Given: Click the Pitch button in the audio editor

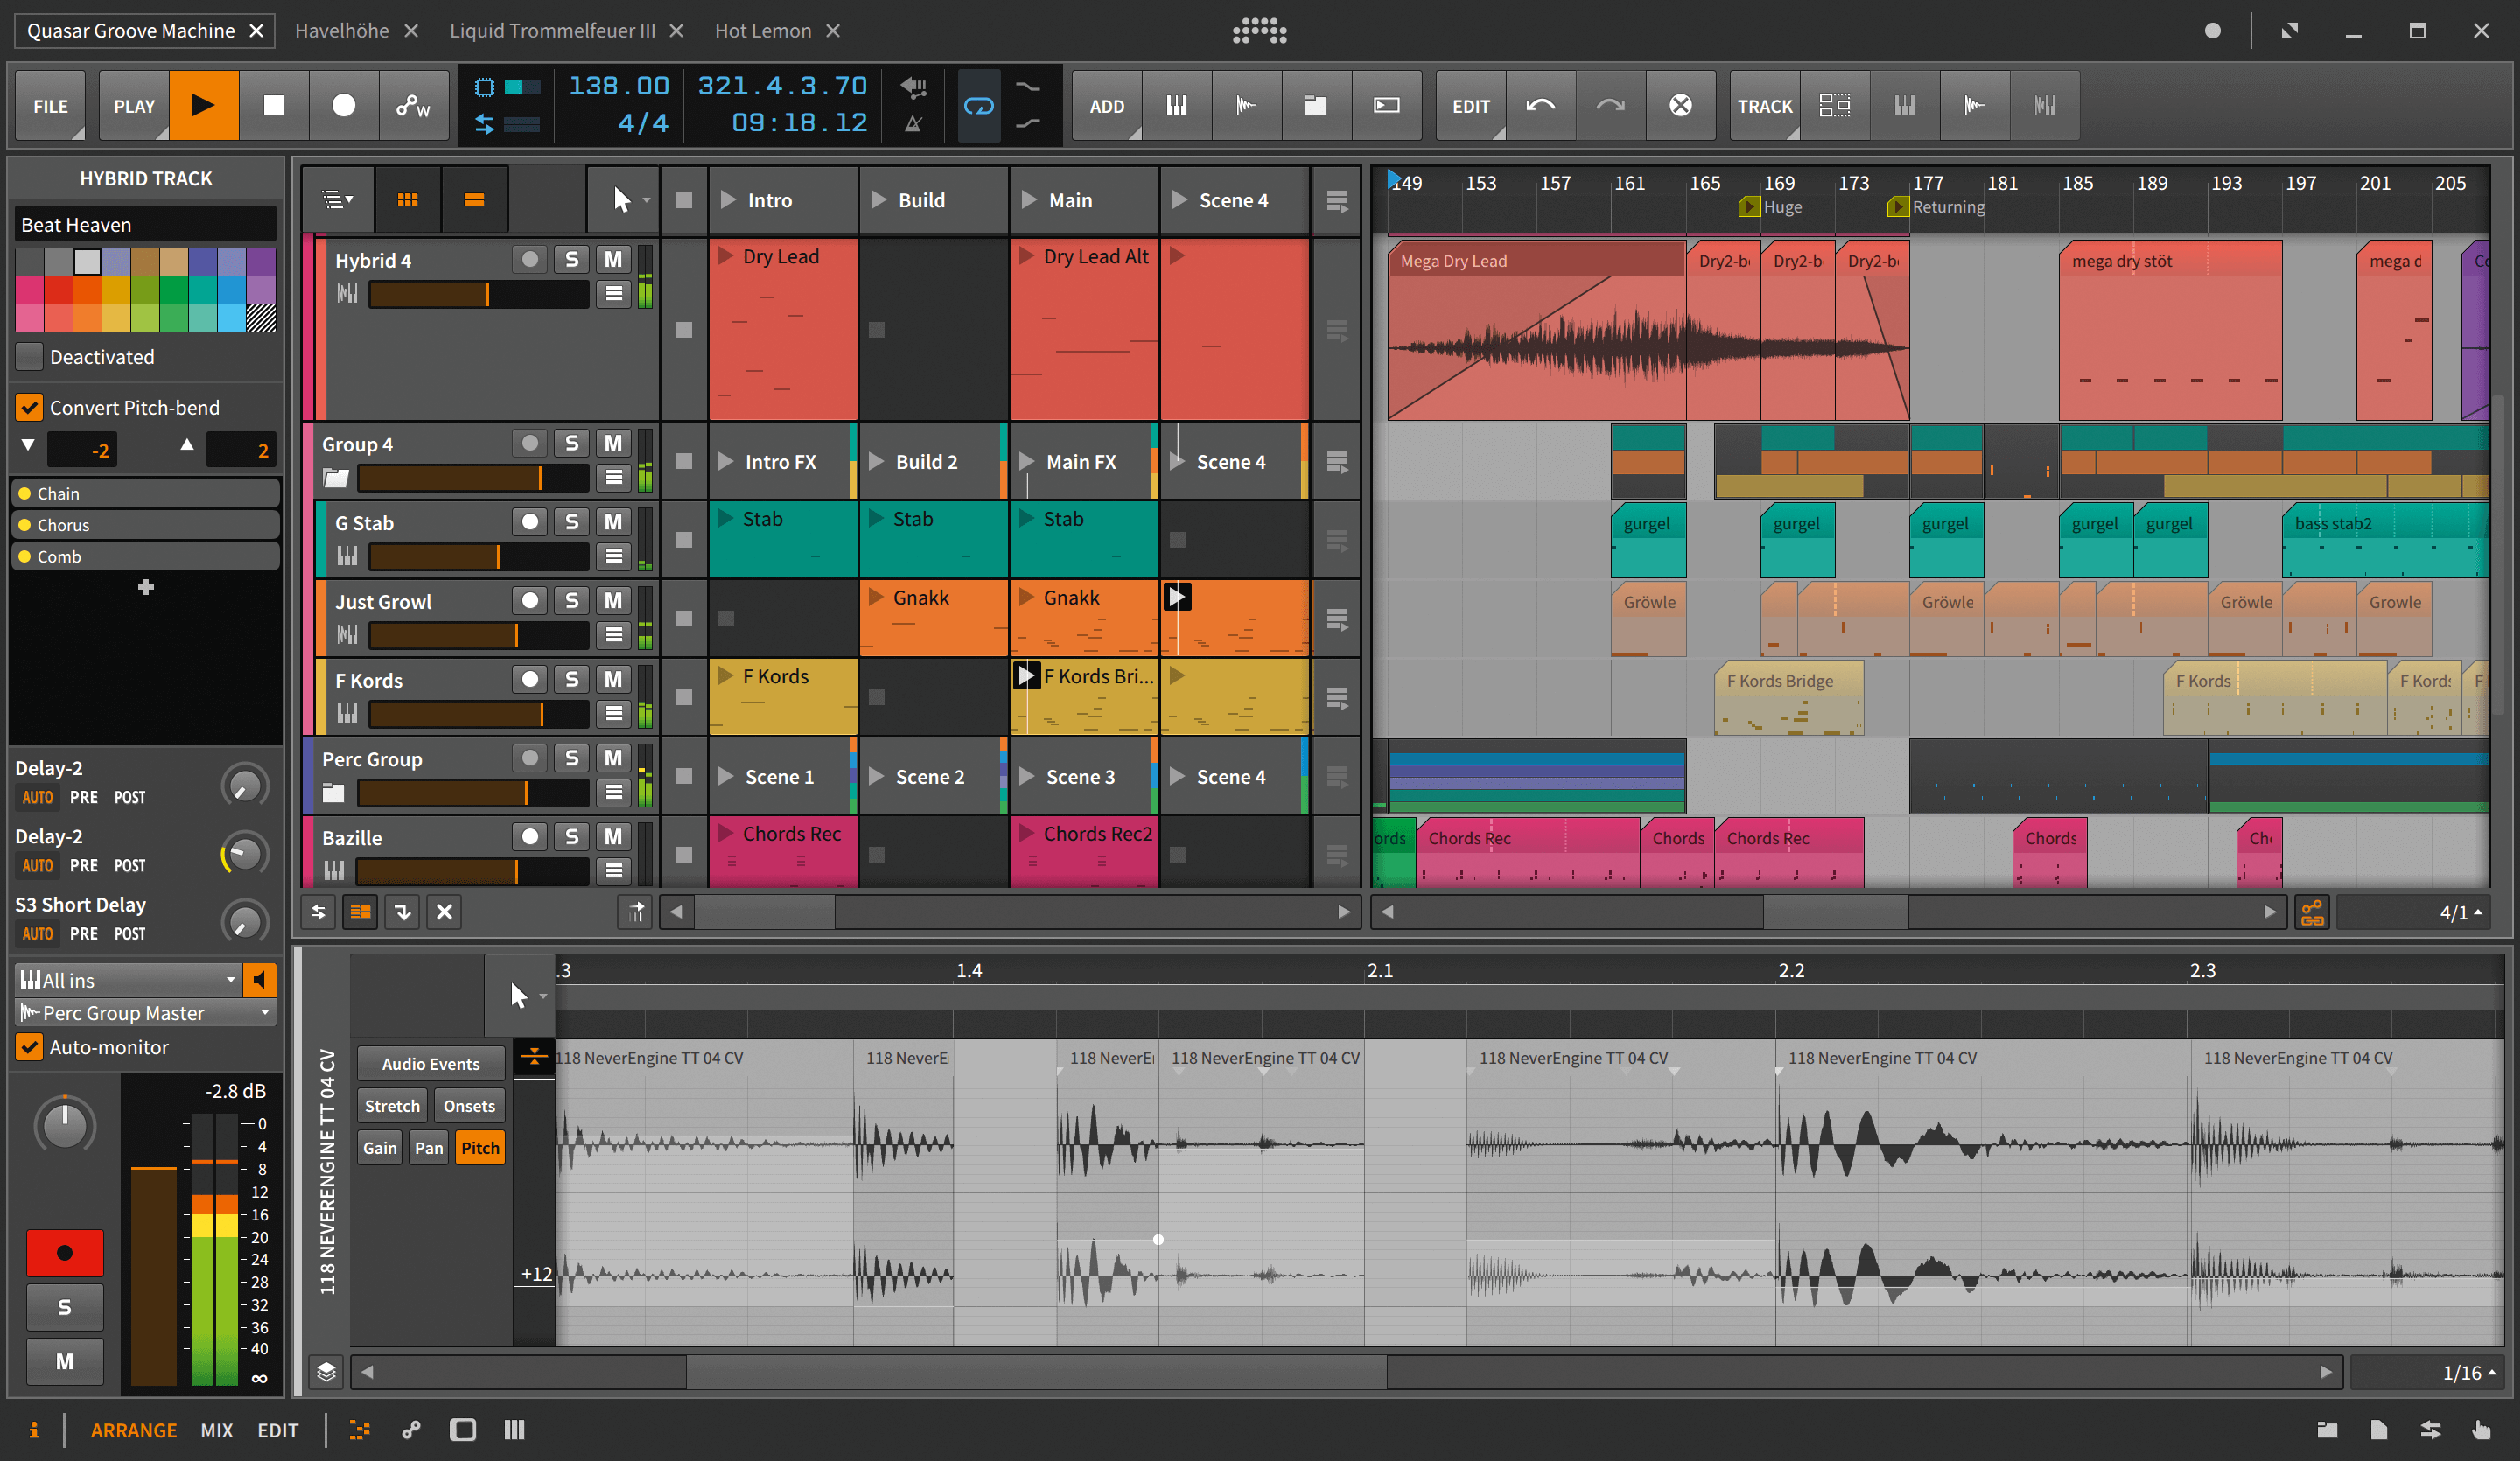Looking at the screenshot, I should click(x=479, y=1147).
